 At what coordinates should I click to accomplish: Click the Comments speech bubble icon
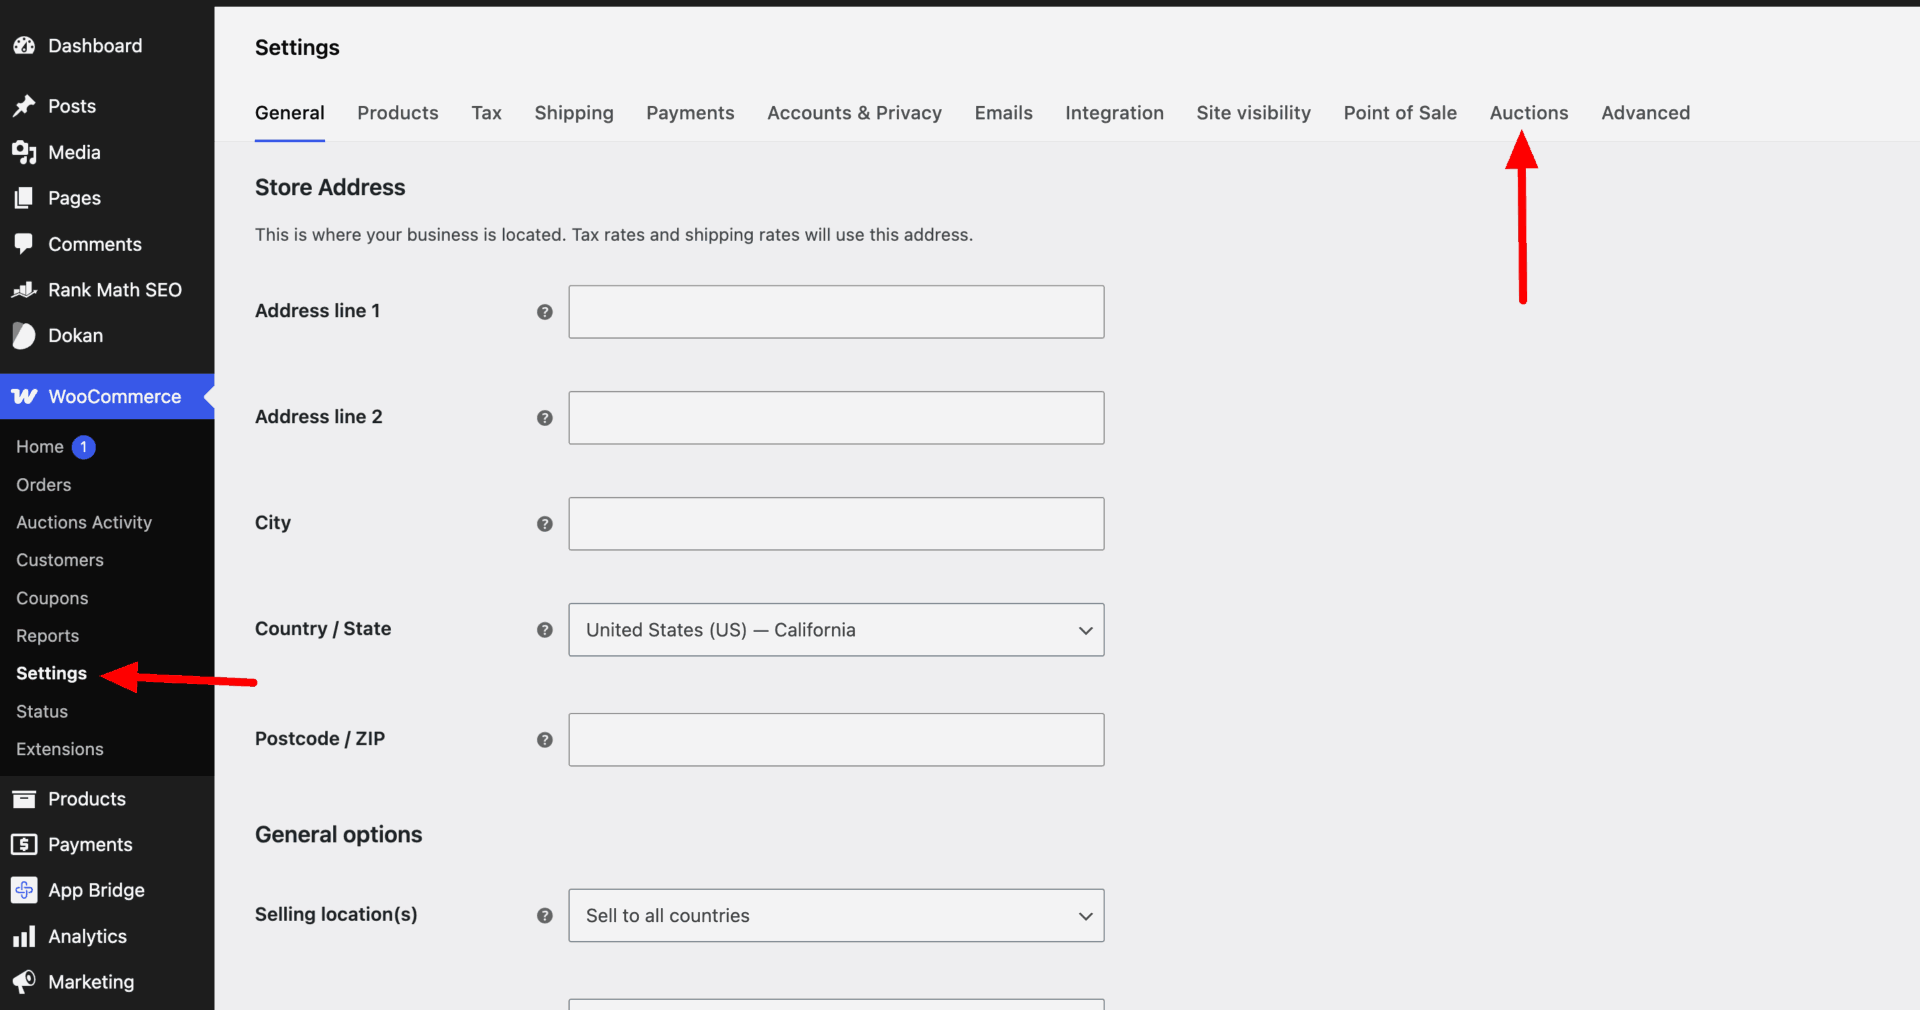tap(24, 244)
